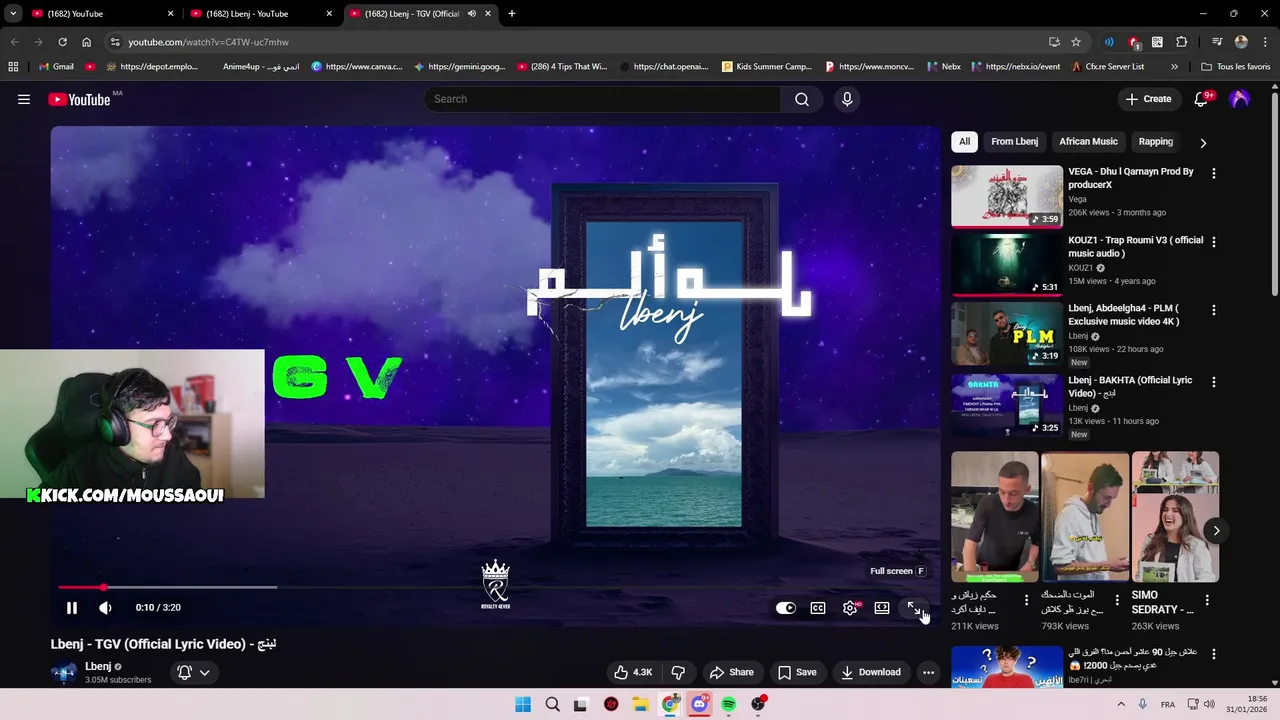The width and height of the screenshot is (1280, 720).
Task: Open options for the 211K views short
Action: tap(1026, 600)
